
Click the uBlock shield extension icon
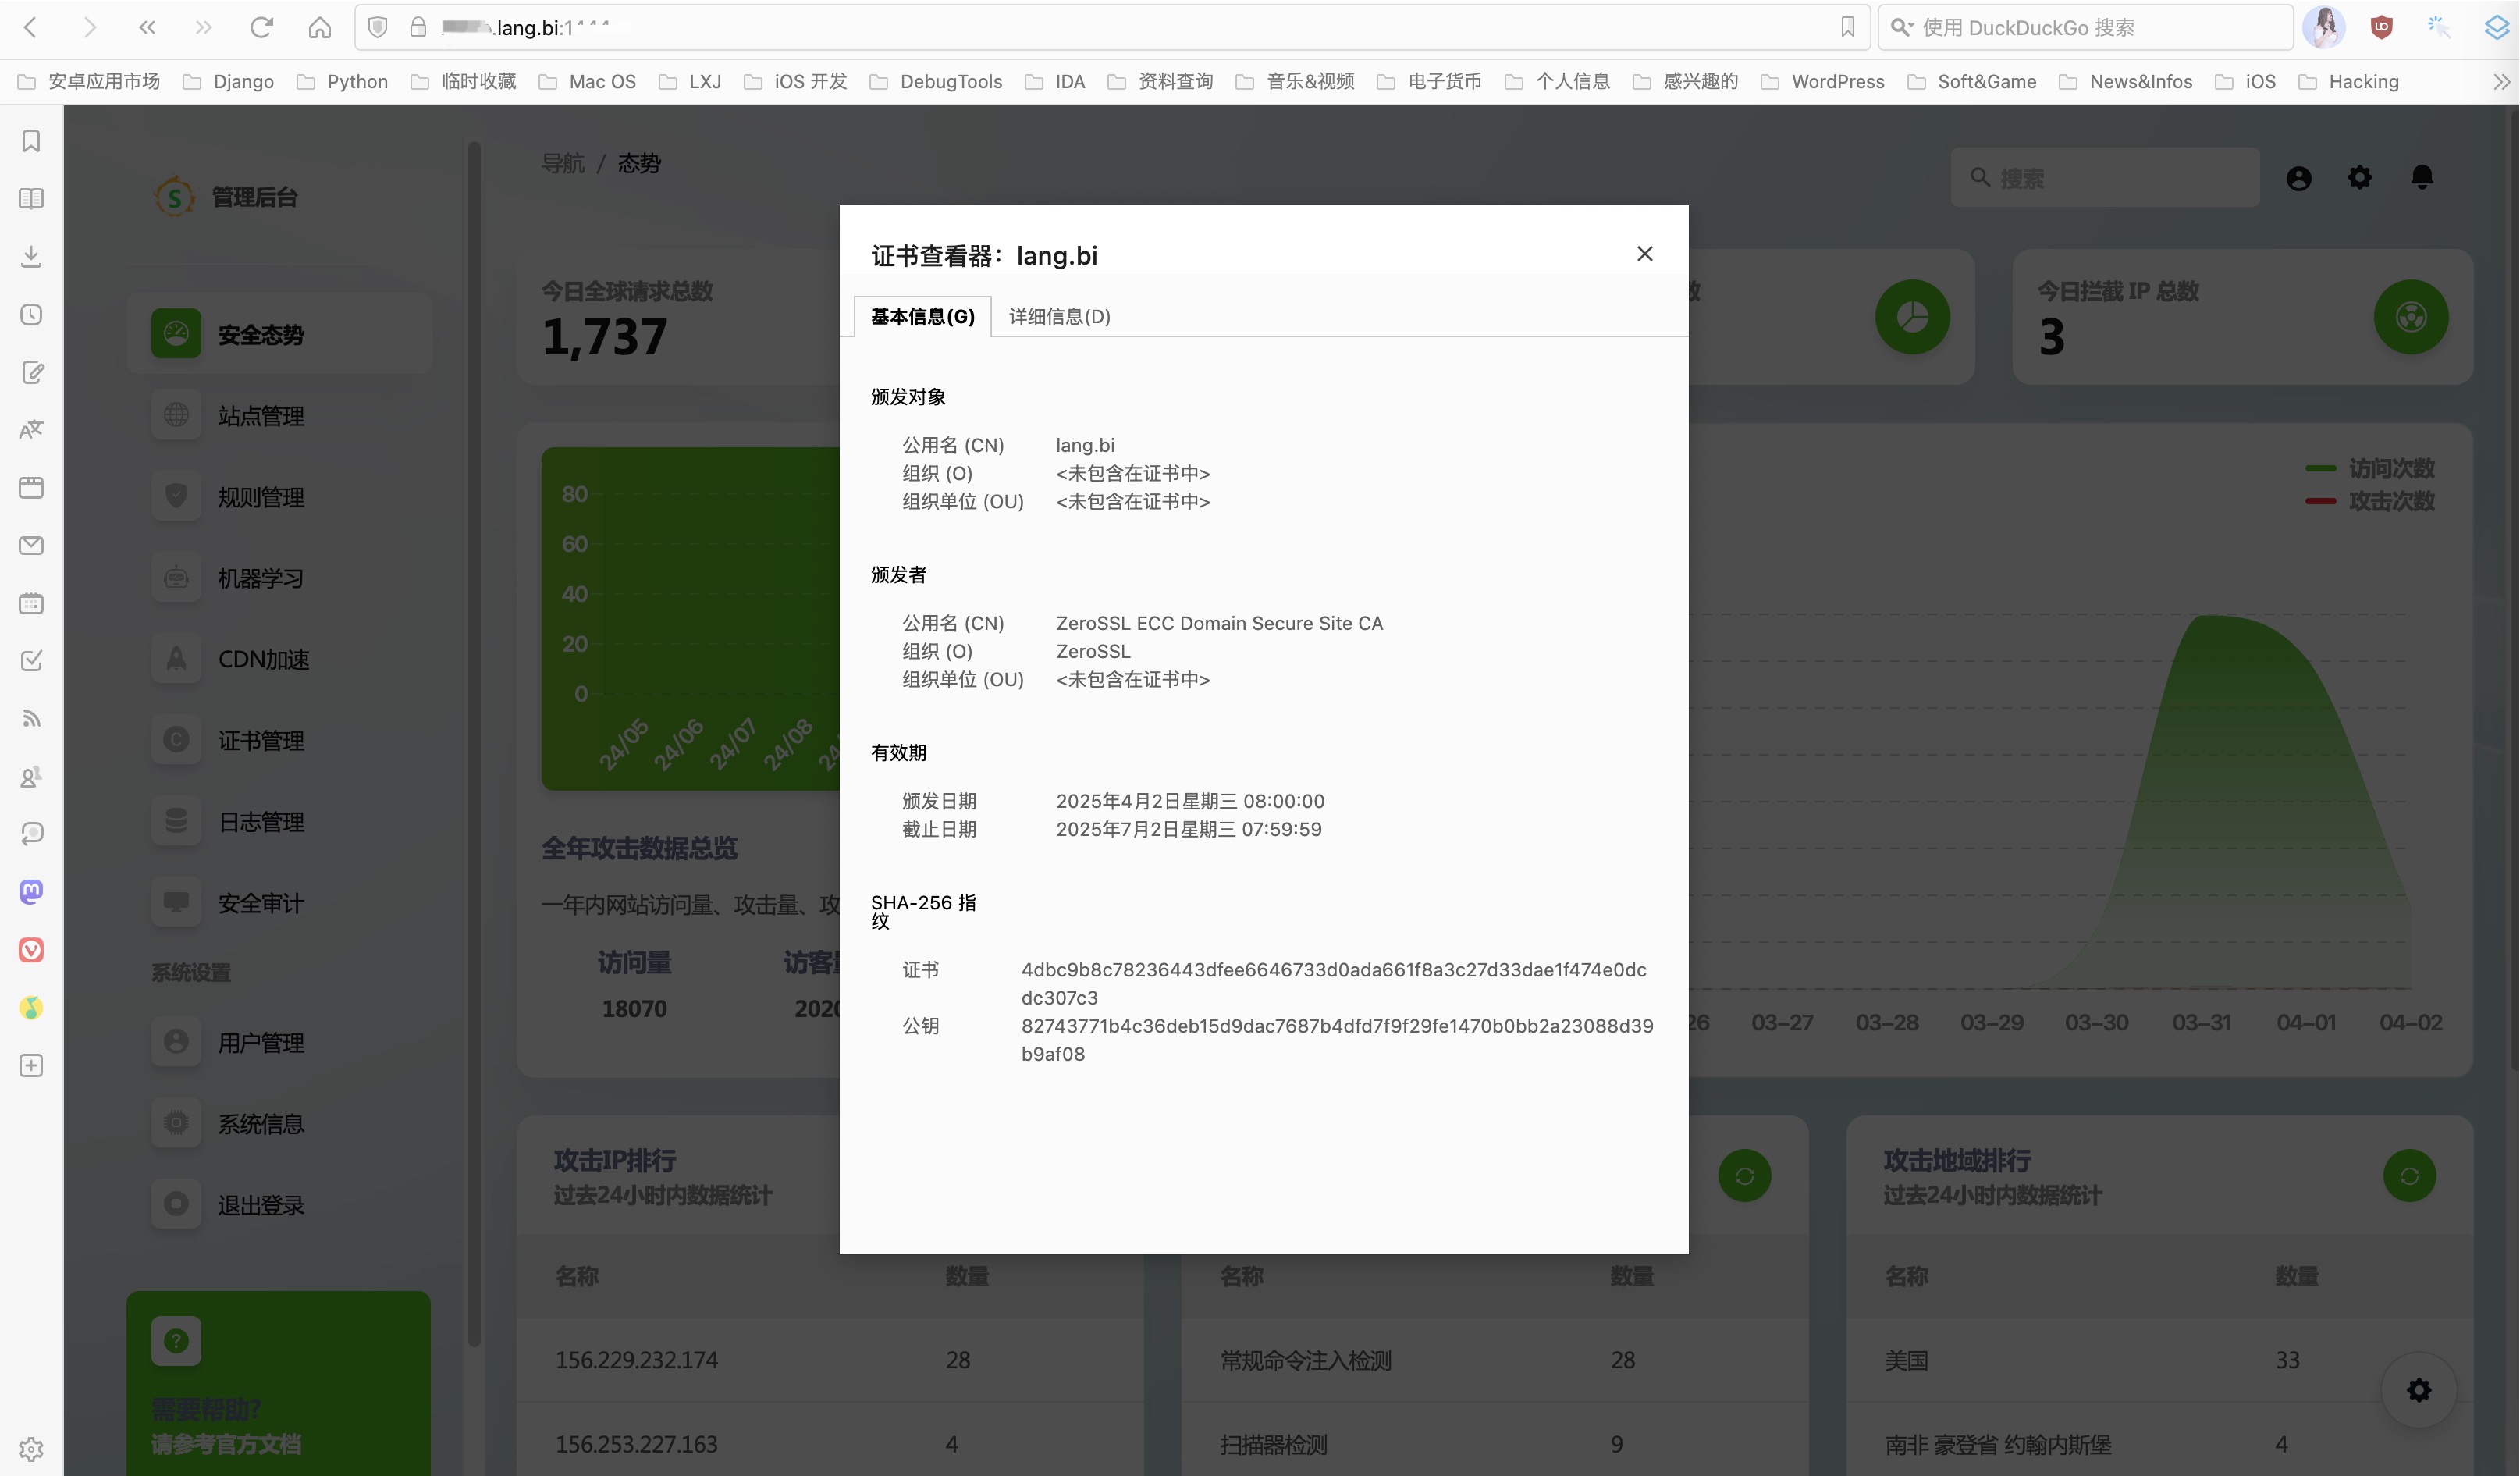click(2381, 27)
